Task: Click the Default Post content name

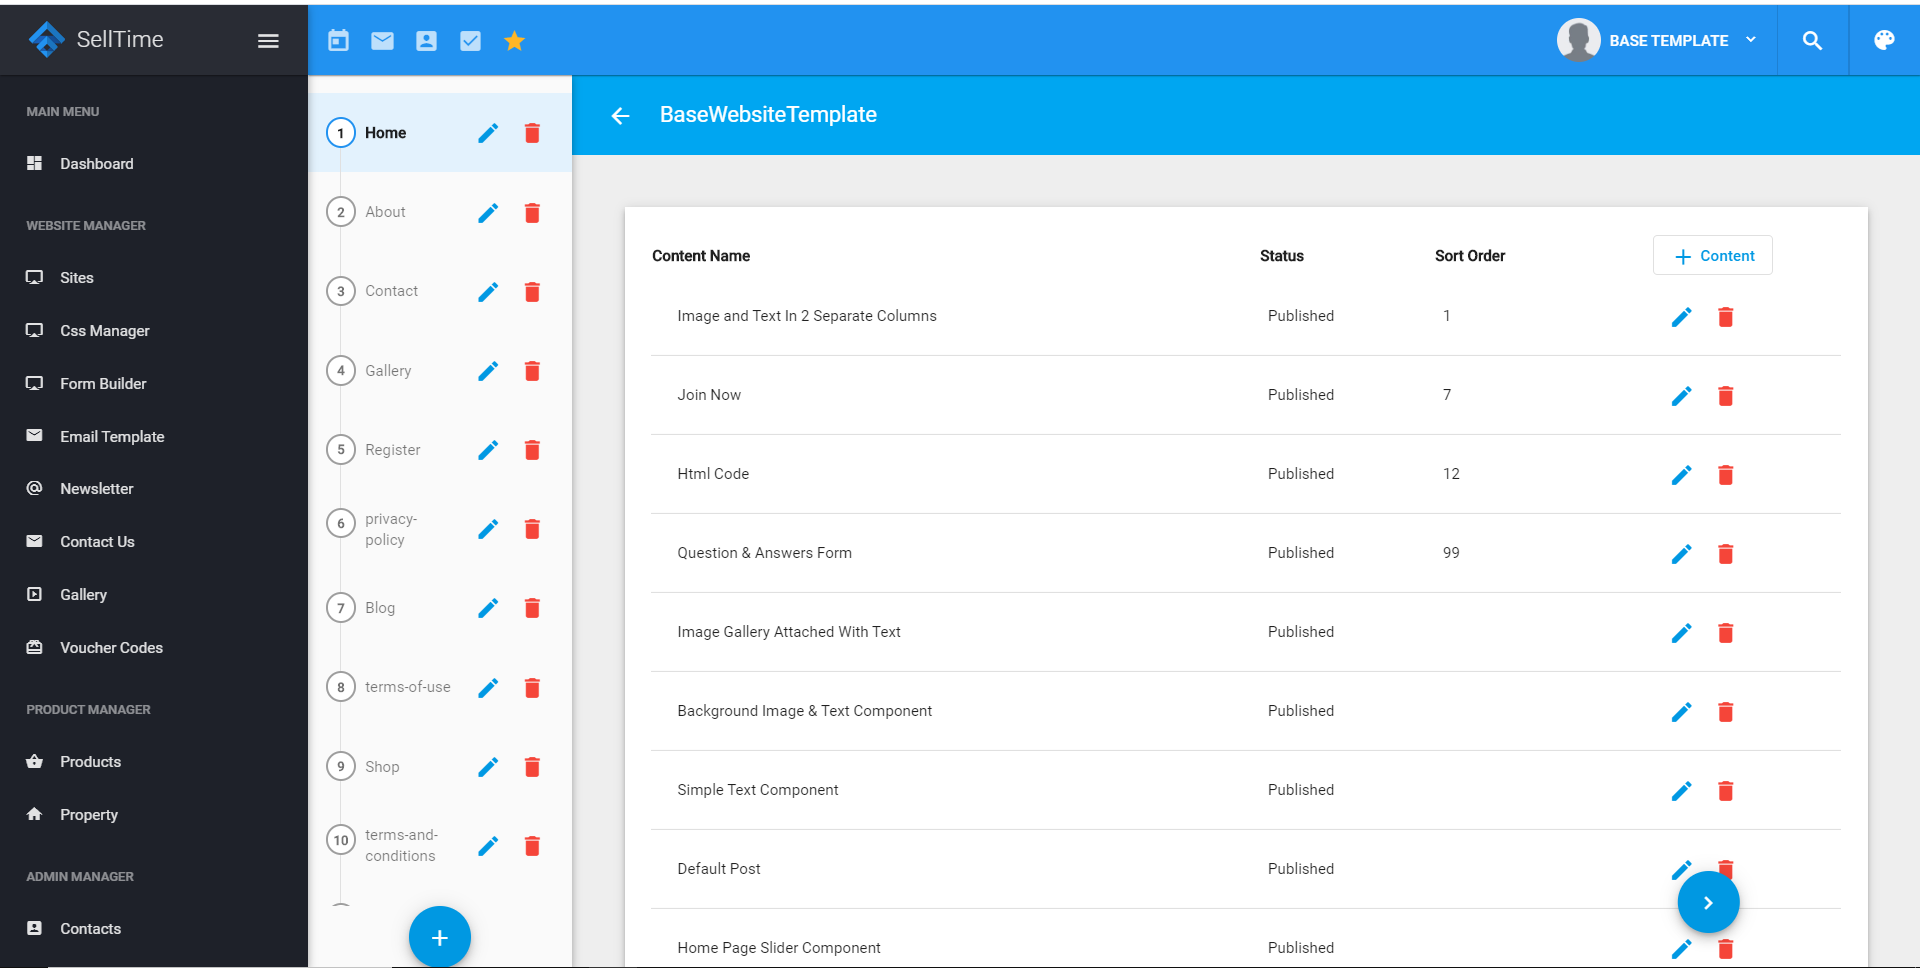Action: 718,869
